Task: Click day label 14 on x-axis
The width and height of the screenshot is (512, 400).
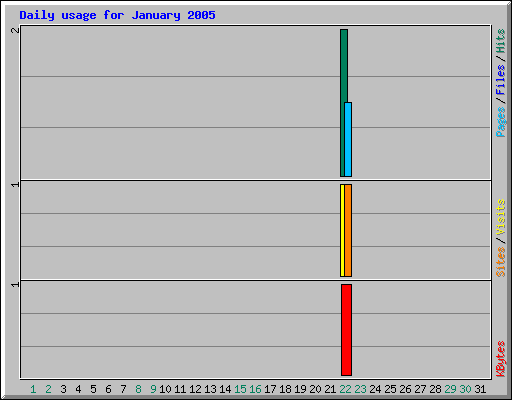Action: click(x=225, y=389)
